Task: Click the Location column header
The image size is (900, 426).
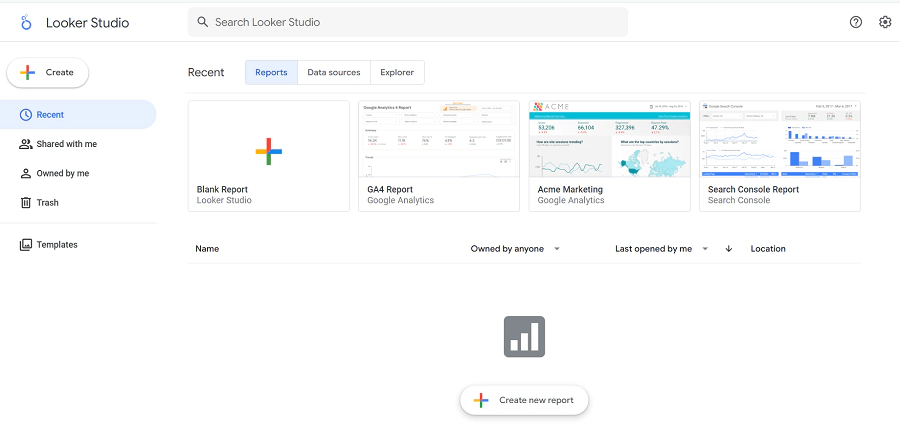Action: pyautogui.click(x=768, y=249)
